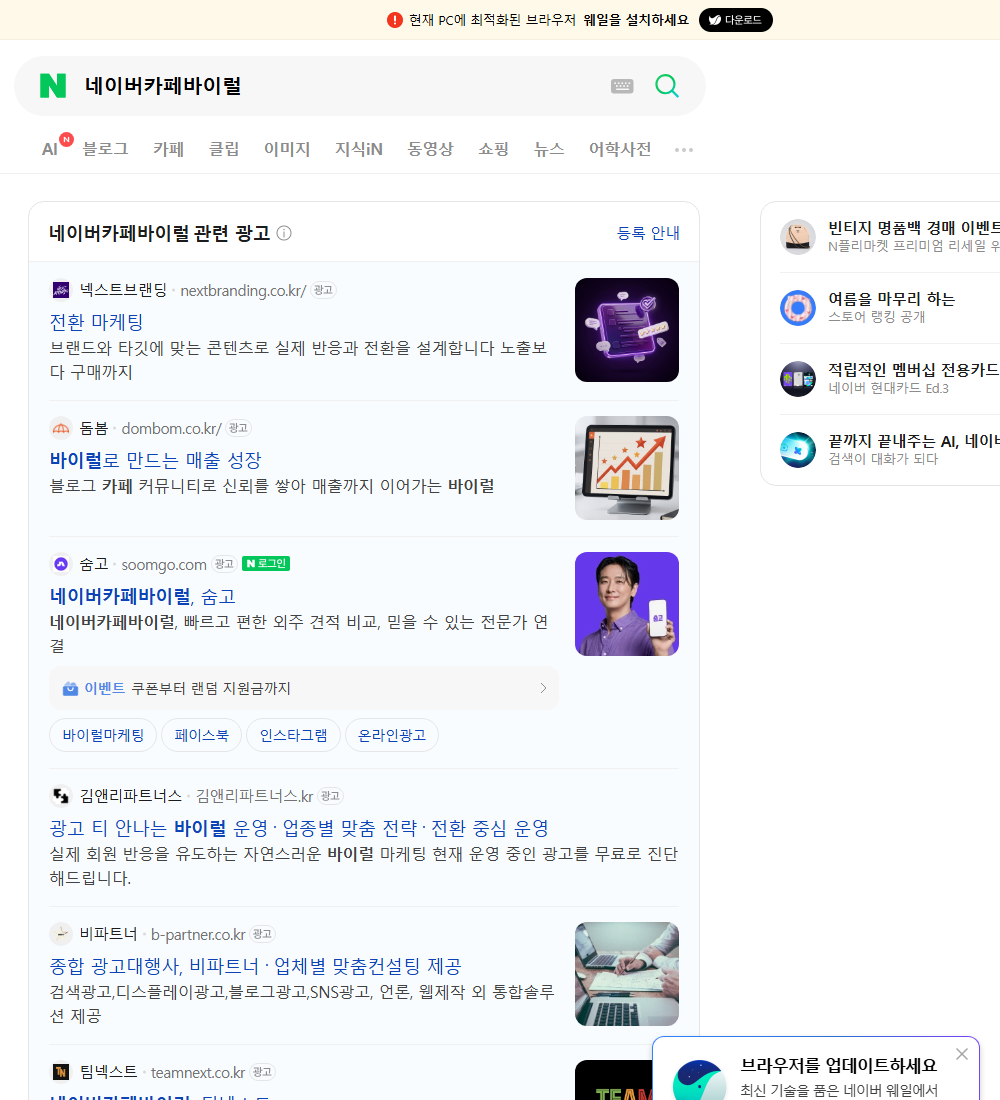Open 종합 광고대행사, 비파트너 link
Image resolution: width=1000 pixels, height=1100 pixels.
click(255, 966)
